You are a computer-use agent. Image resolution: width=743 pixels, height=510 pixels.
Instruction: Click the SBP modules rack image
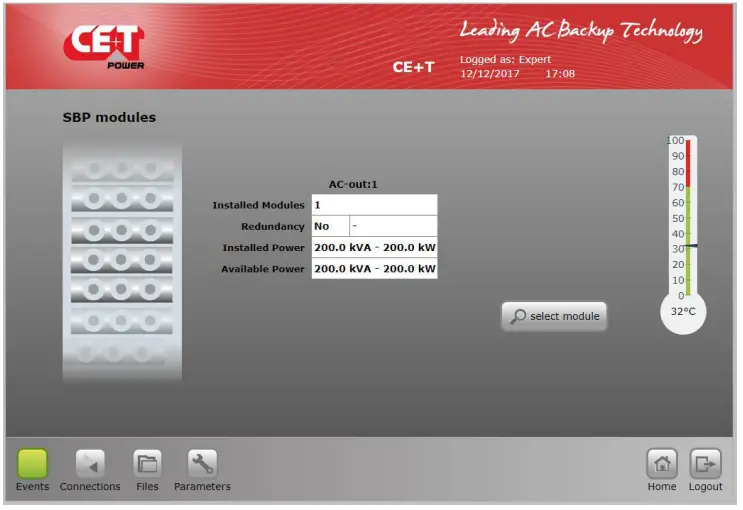click(x=122, y=261)
